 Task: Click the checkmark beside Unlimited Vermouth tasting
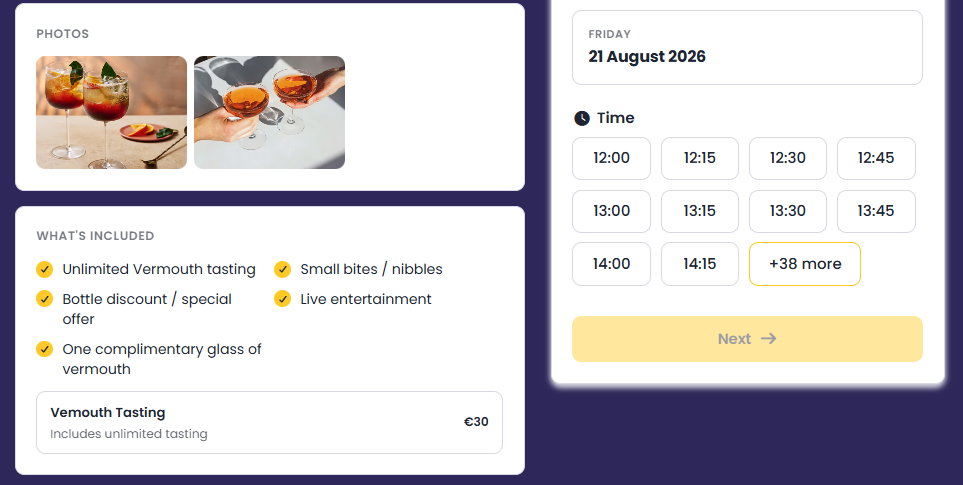coord(44,270)
